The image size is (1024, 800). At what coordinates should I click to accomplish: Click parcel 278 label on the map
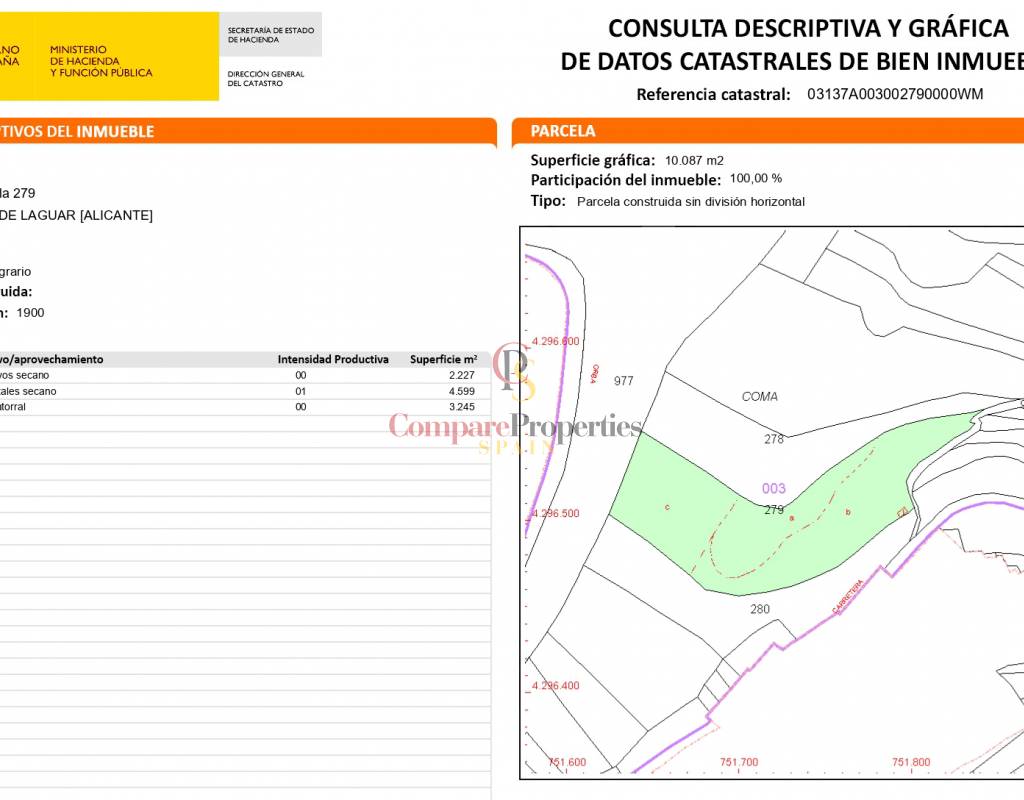click(x=773, y=438)
